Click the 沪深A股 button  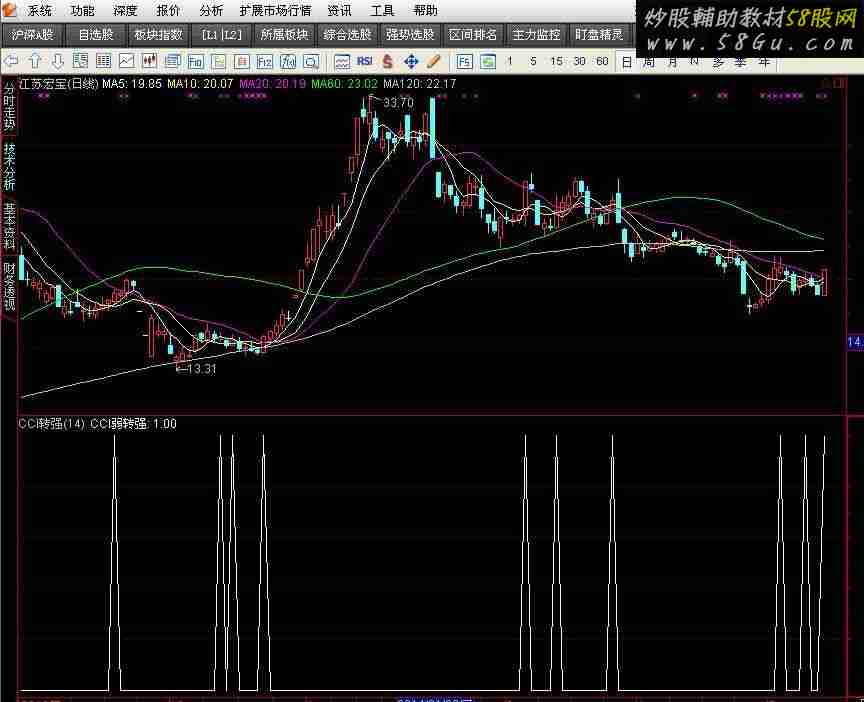[33, 35]
